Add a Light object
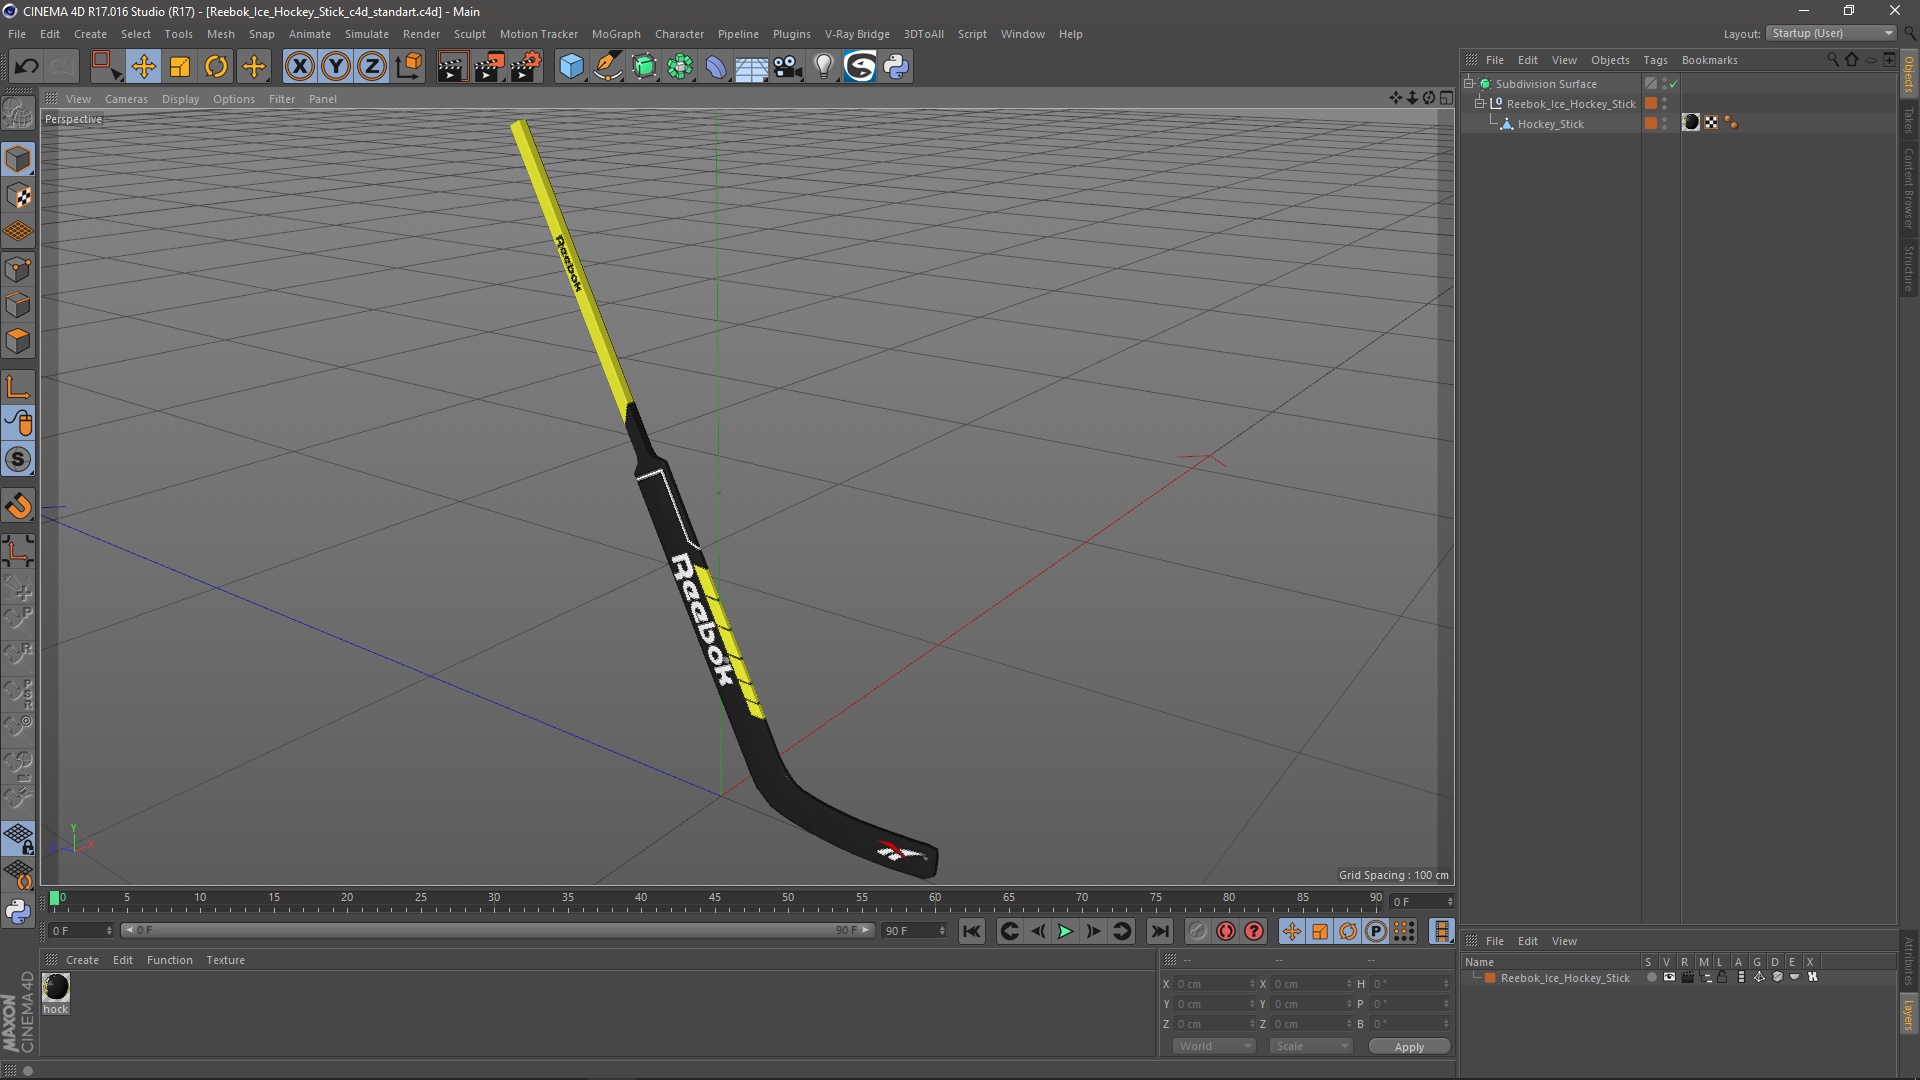The image size is (1920, 1080). coord(823,67)
